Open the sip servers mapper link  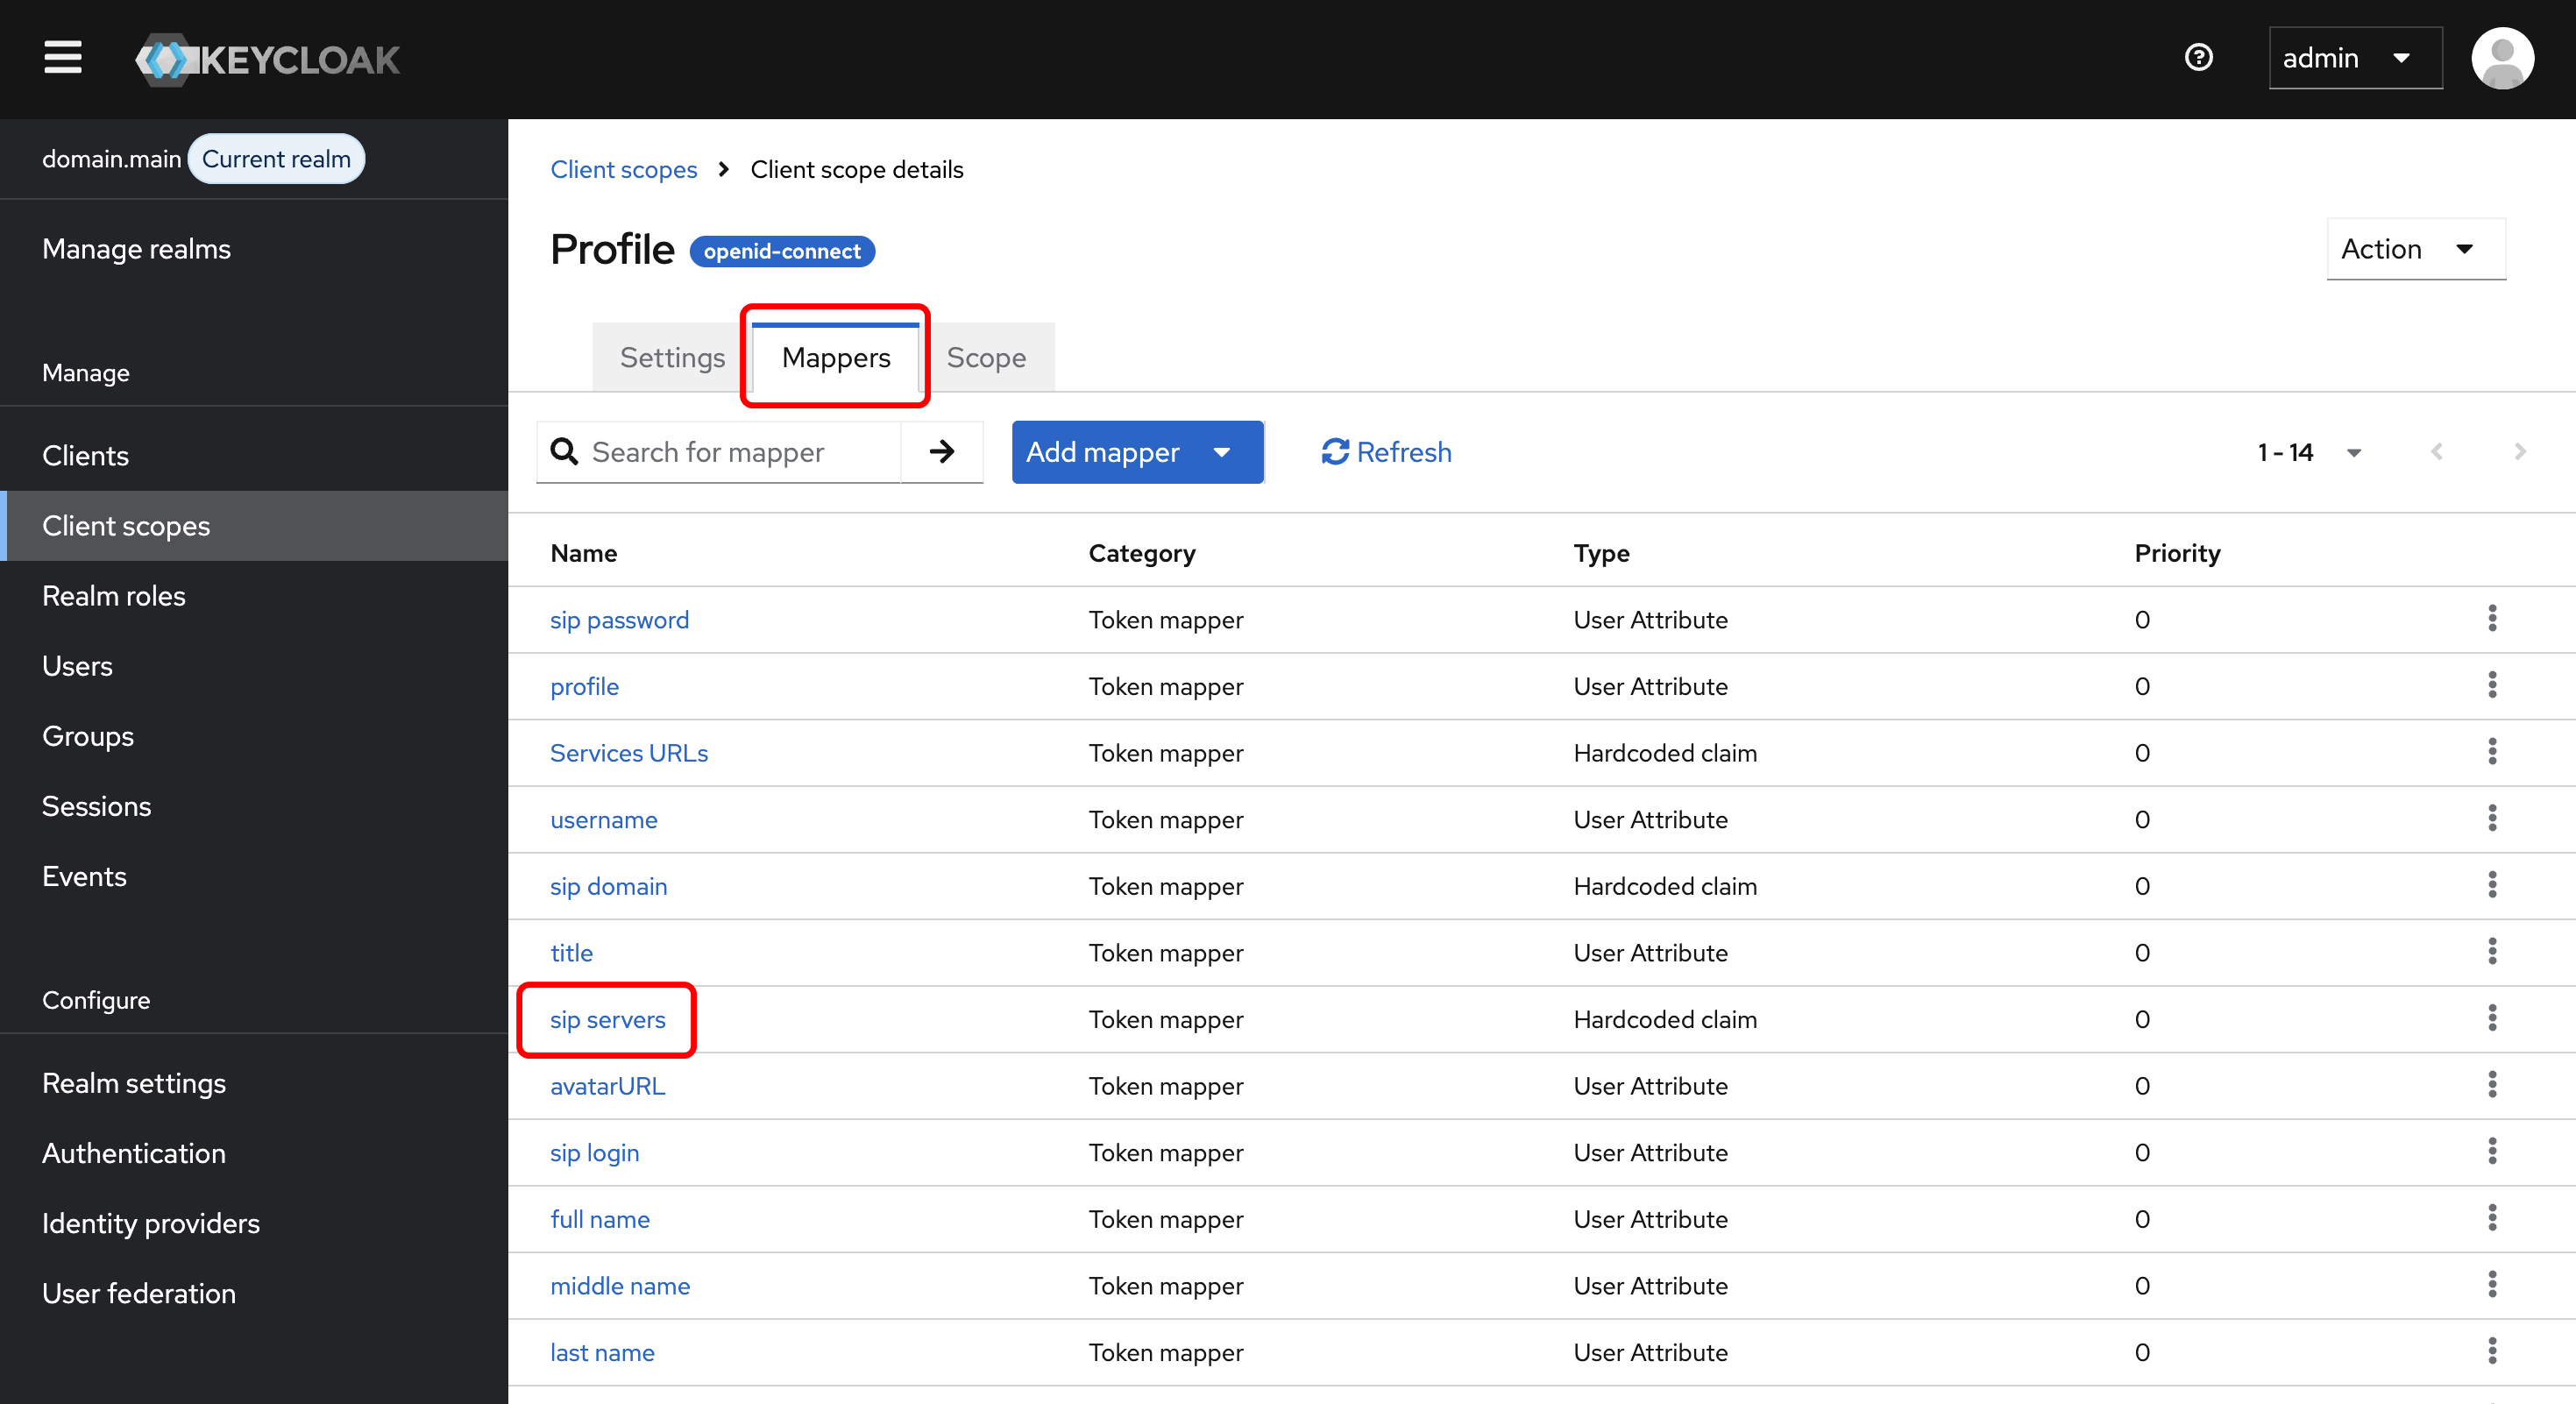[607, 1019]
